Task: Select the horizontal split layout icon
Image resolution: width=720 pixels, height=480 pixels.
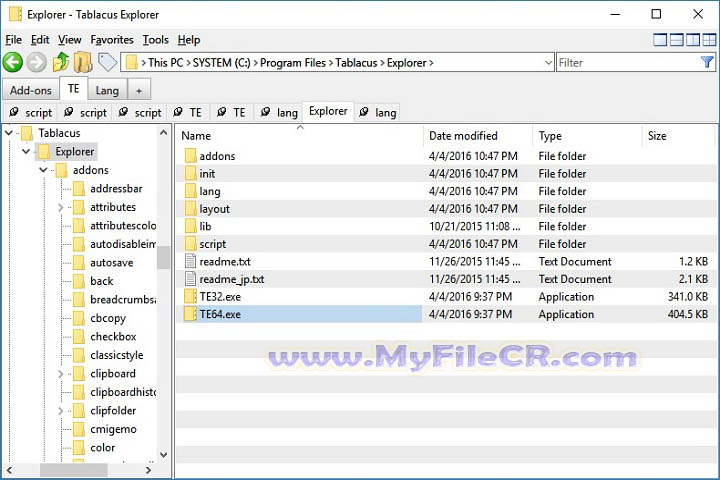Action: coord(676,40)
